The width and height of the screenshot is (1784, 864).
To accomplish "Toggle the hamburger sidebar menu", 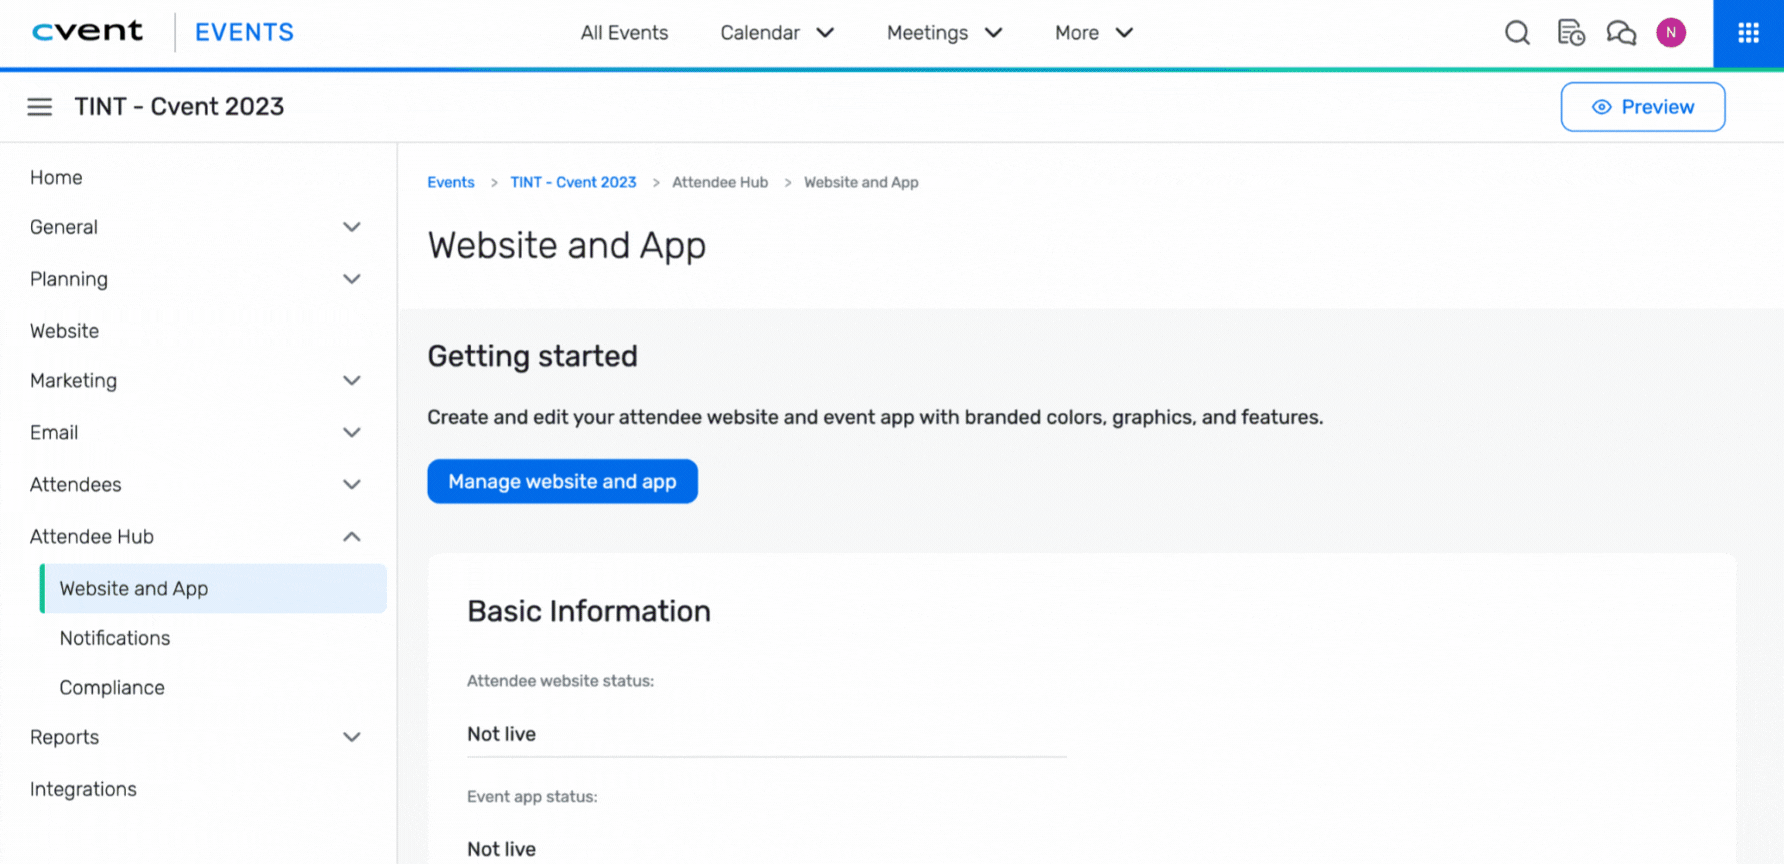I will [39, 107].
